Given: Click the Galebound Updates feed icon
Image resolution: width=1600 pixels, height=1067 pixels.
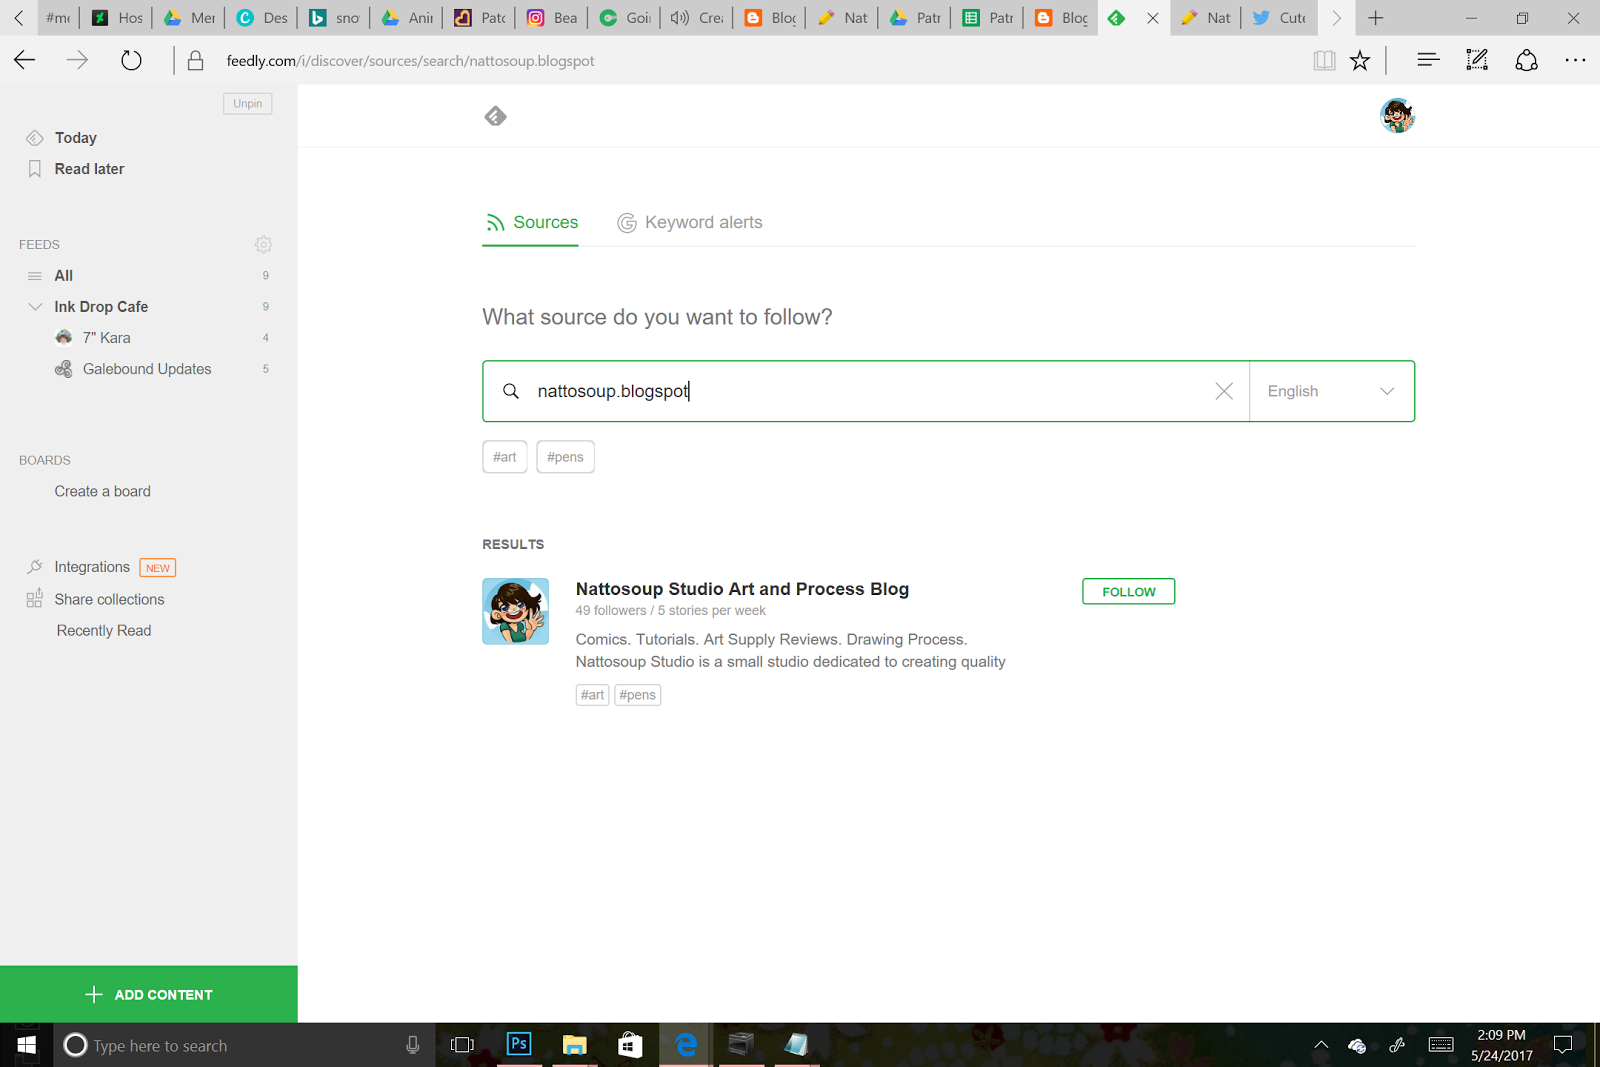Looking at the screenshot, I should [x=64, y=369].
